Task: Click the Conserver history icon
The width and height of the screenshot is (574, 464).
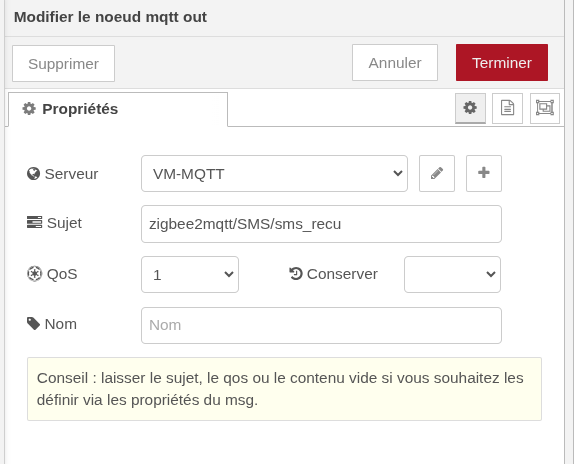Action: pyautogui.click(x=296, y=274)
